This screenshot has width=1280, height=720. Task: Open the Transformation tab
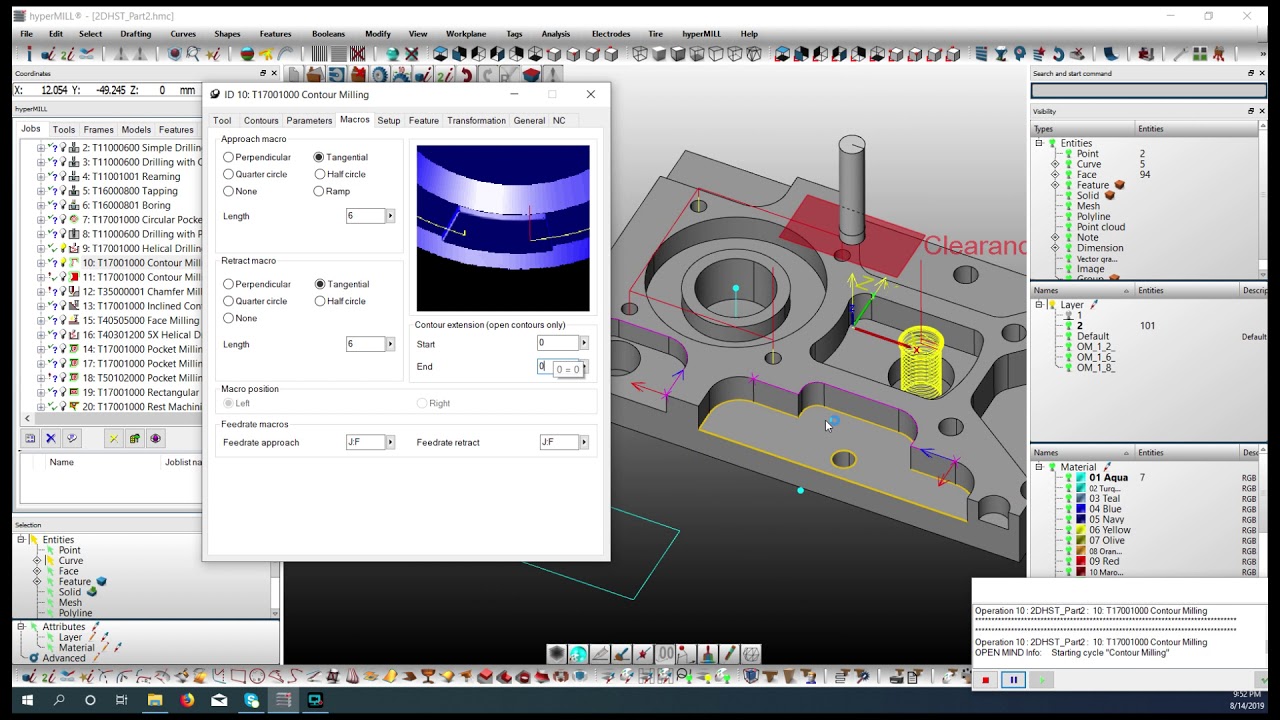click(x=476, y=120)
